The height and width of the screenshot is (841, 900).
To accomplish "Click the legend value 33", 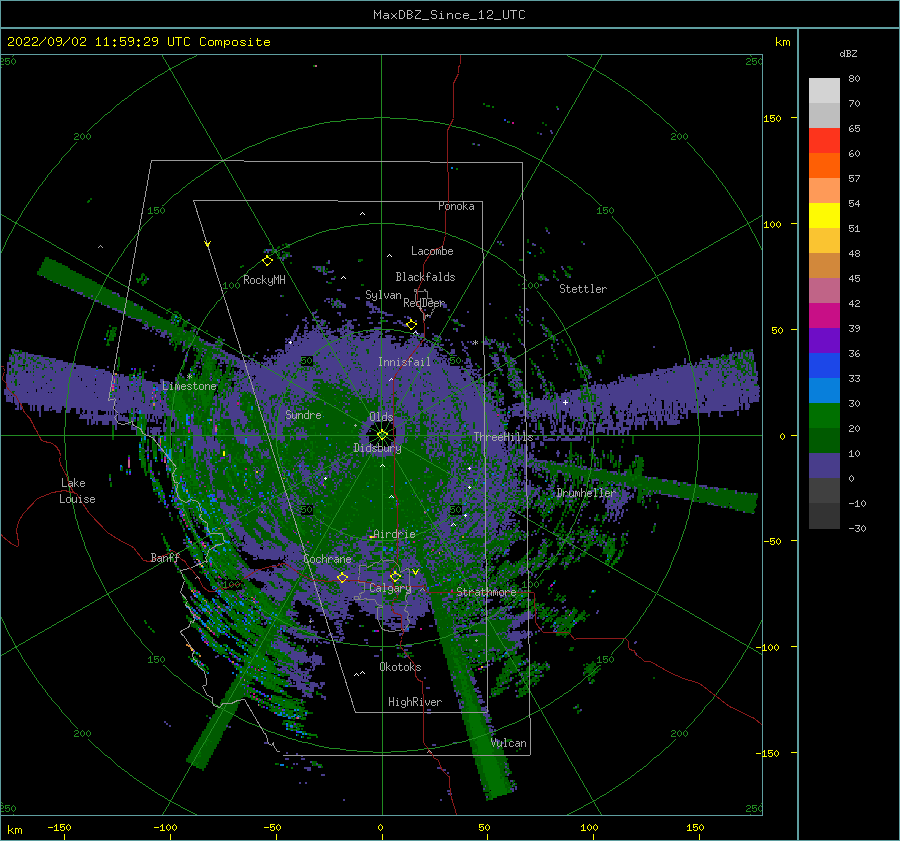I will (854, 378).
